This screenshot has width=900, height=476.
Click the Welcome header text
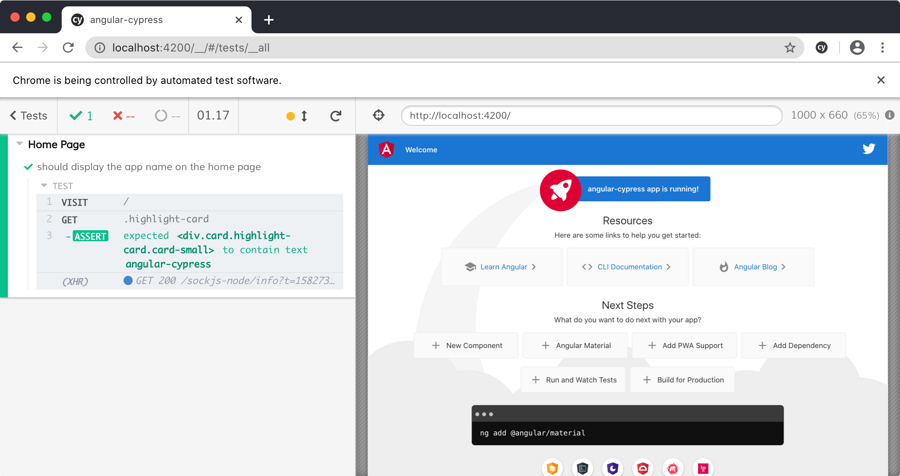tap(421, 150)
